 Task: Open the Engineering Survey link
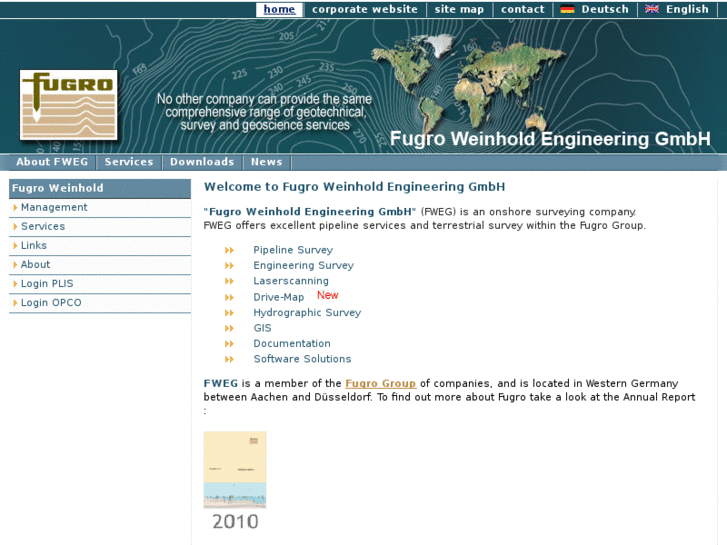pyautogui.click(x=303, y=265)
